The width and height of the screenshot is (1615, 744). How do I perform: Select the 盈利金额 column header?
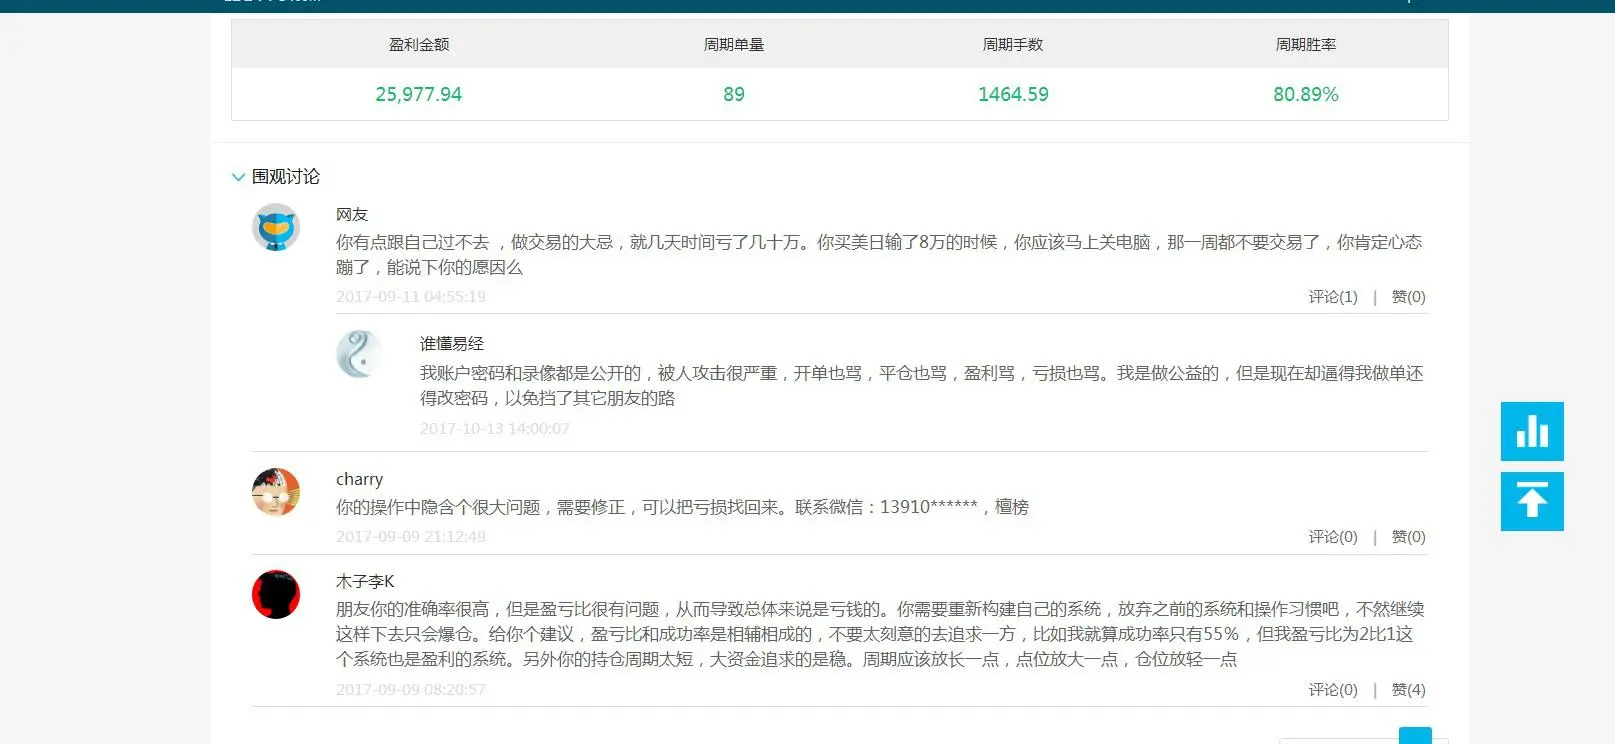pos(419,44)
